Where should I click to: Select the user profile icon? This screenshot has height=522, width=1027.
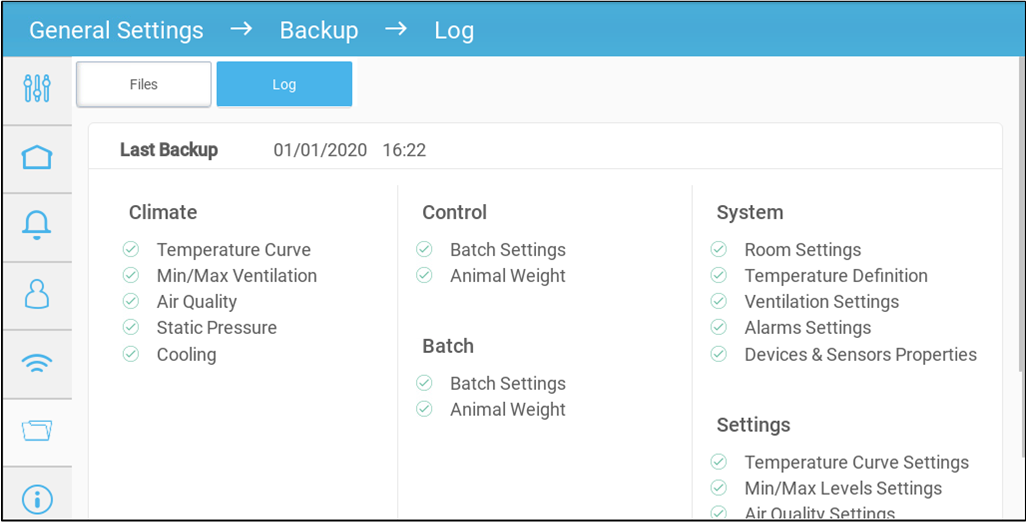[37, 295]
